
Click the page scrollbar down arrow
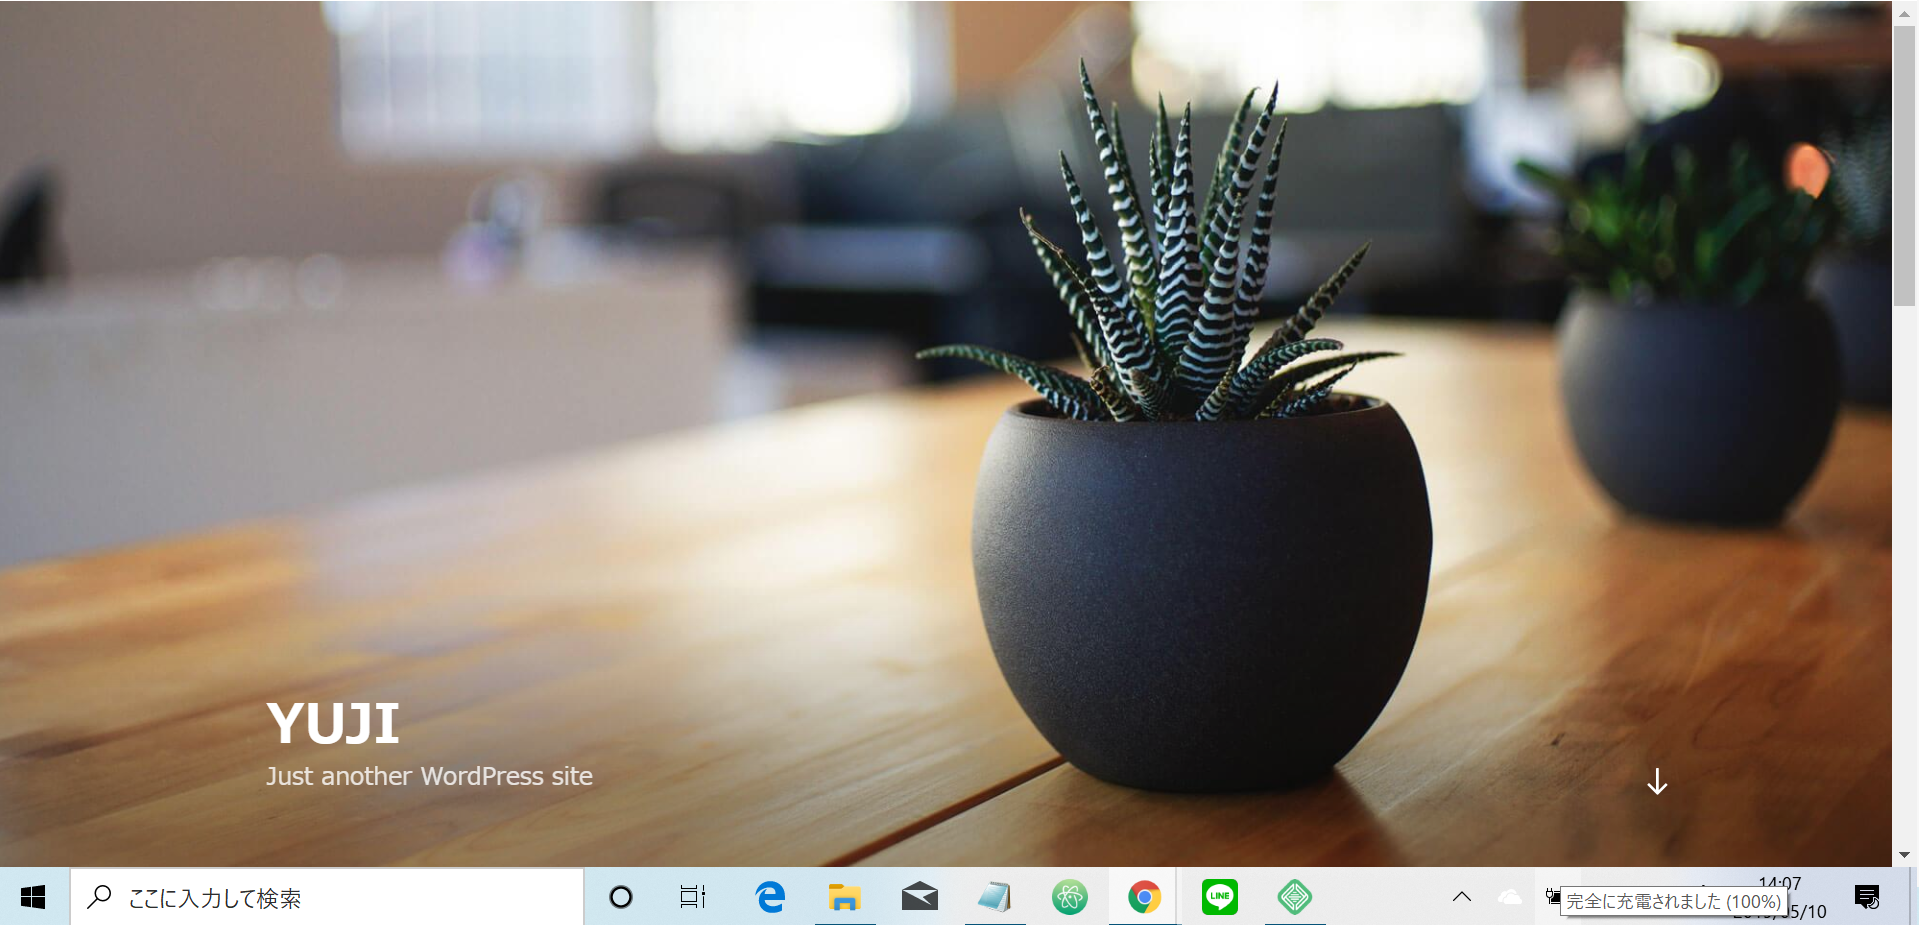[1904, 855]
